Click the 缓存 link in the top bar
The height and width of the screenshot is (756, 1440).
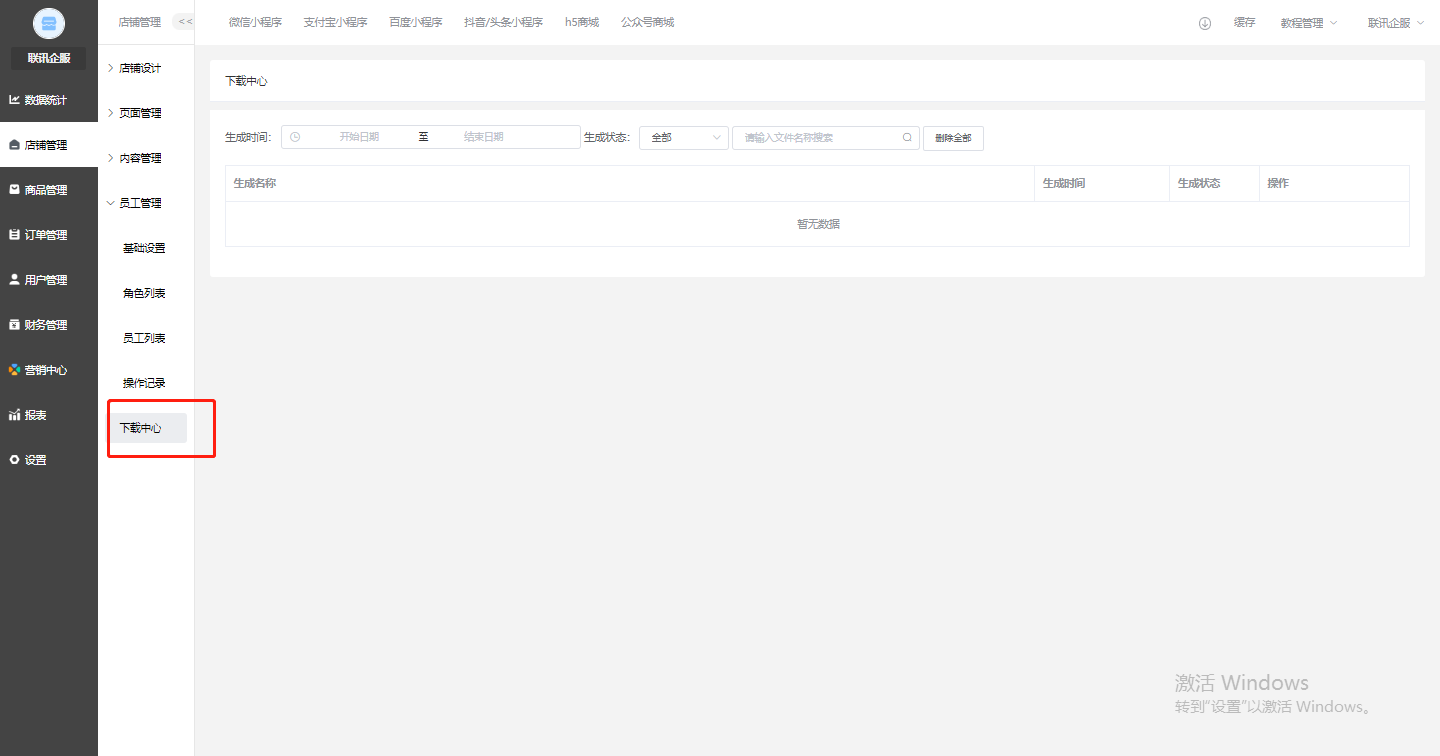(1244, 22)
